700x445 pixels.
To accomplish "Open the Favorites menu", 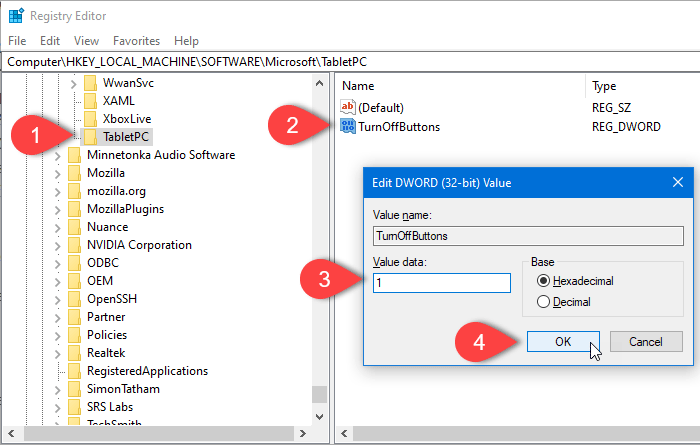I will coord(136,41).
